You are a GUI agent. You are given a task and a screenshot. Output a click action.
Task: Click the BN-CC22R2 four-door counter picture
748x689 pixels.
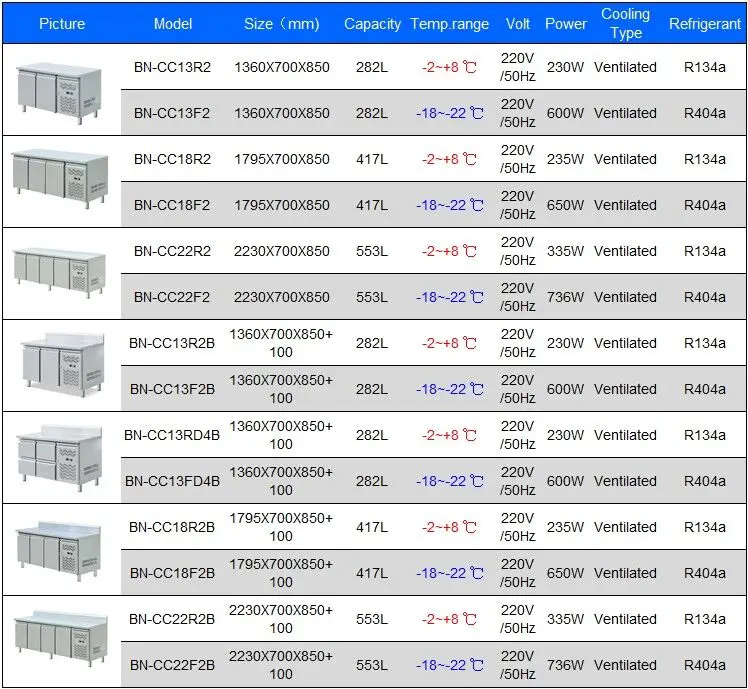[59, 272]
